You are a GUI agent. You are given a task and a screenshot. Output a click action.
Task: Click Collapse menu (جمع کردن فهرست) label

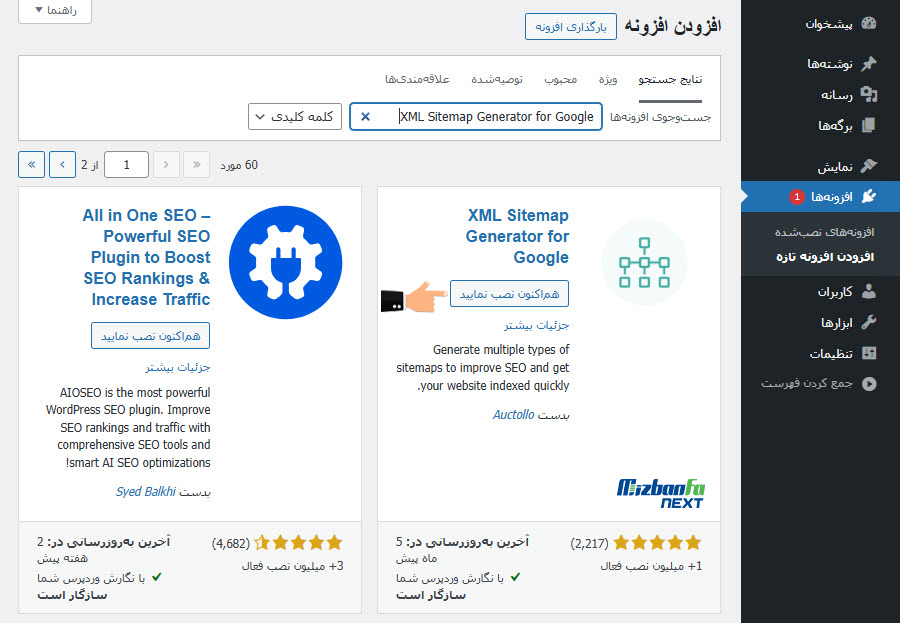(807, 383)
